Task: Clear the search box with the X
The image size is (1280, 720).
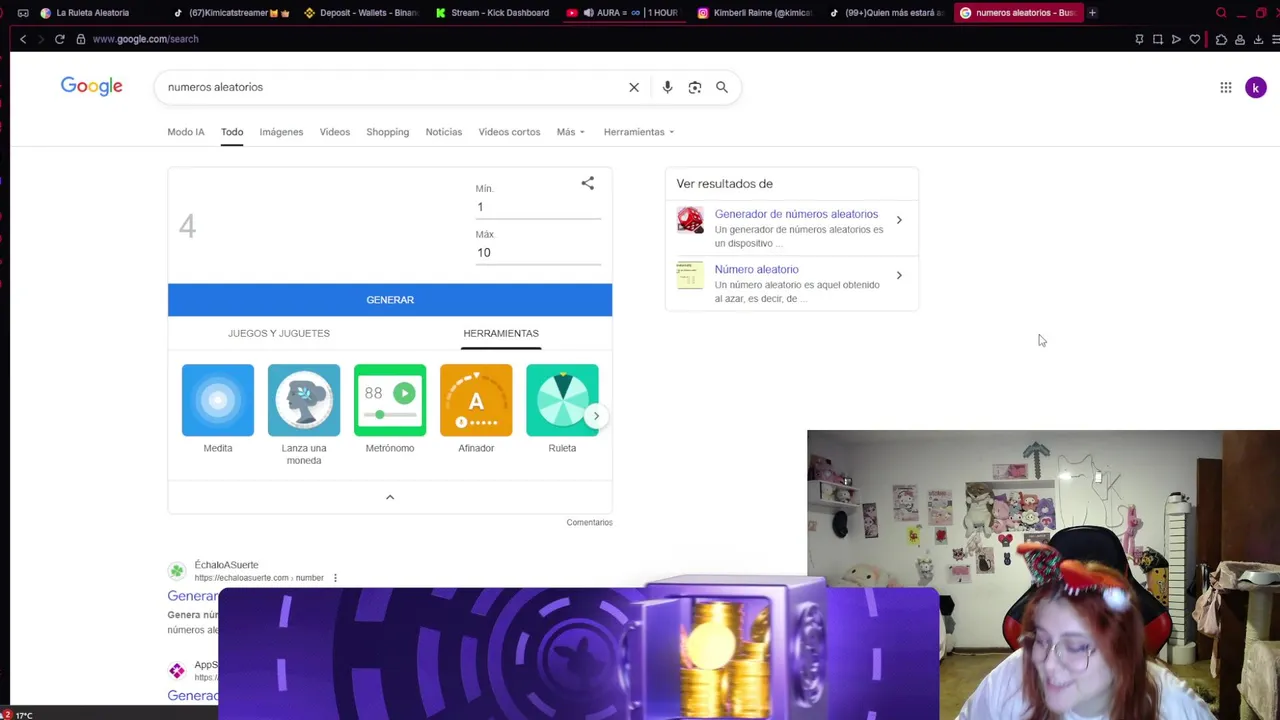Action: coord(634,87)
